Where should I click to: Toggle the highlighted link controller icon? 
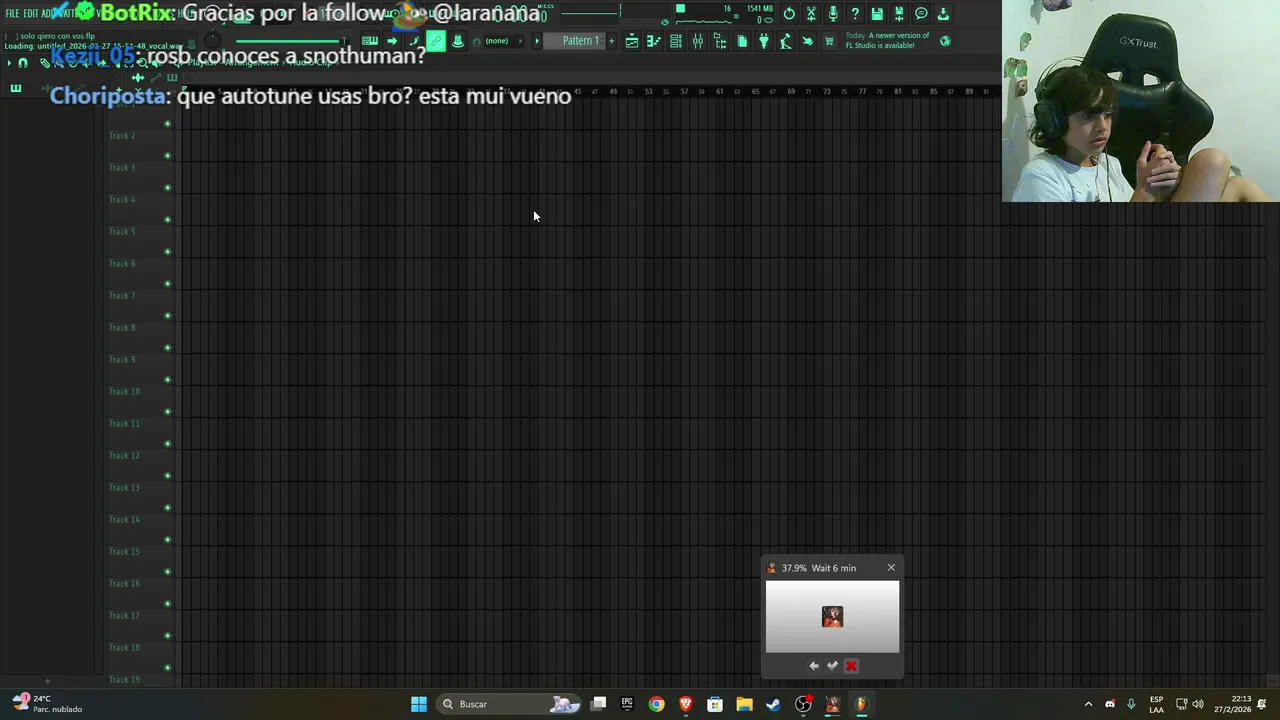pyautogui.click(x=436, y=41)
